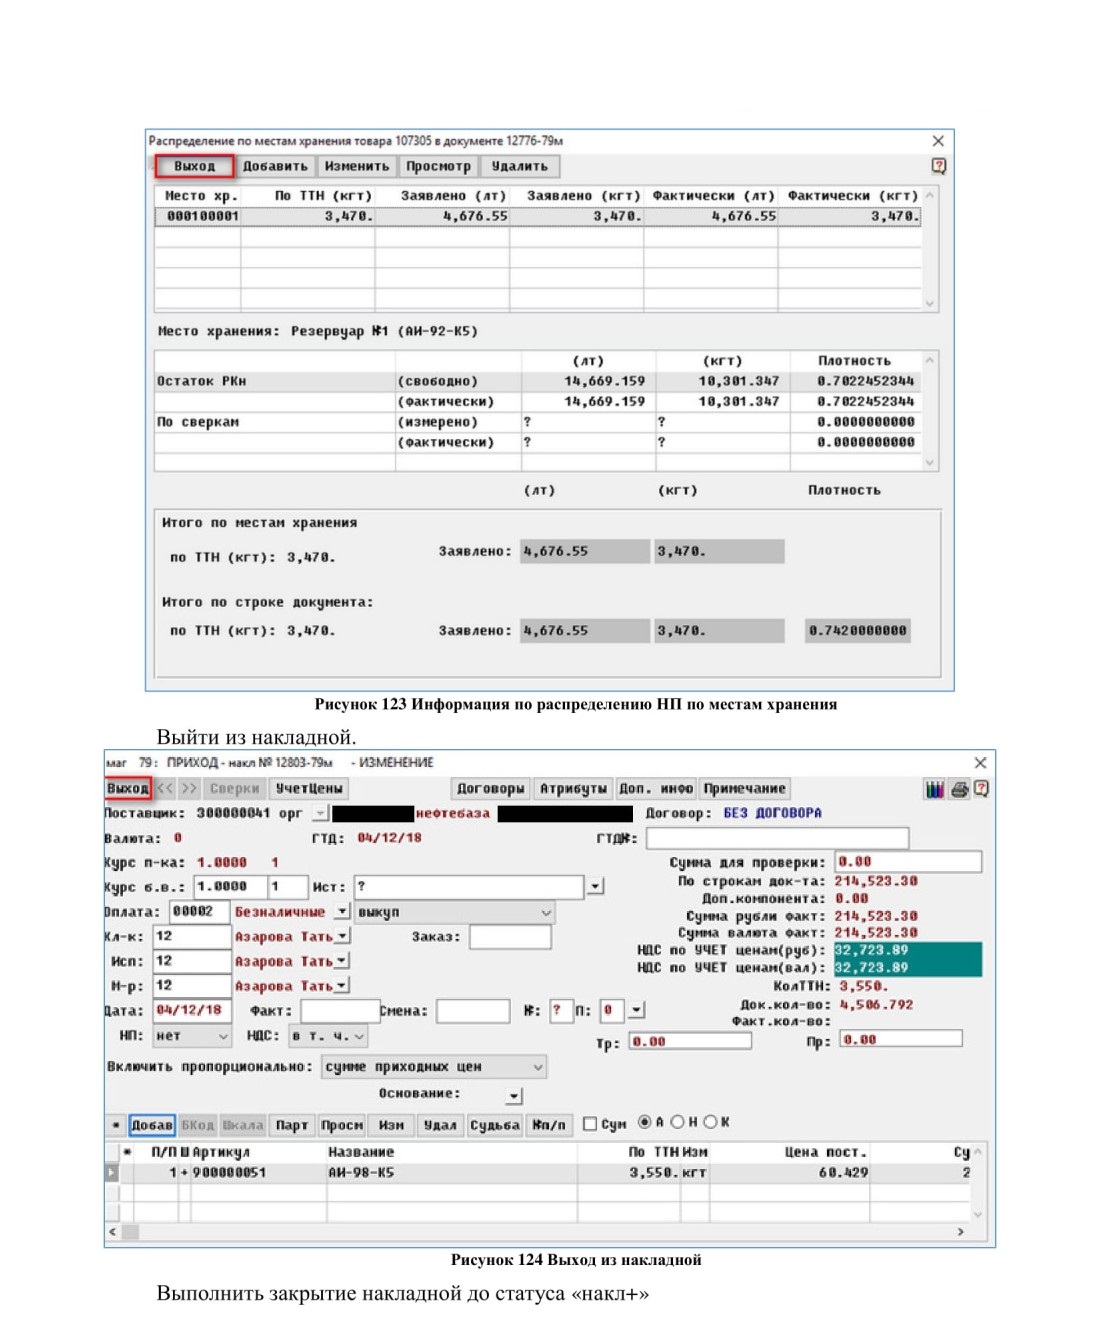Click Добавить in storage distribution window
Viewport: 1101px width, 1332px height.
pyautogui.click(x=275, y=166)
